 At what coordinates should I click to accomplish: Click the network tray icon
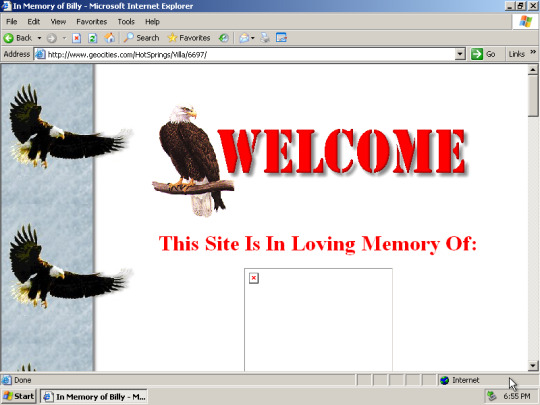pyautogui.click(x=491, y=396)
